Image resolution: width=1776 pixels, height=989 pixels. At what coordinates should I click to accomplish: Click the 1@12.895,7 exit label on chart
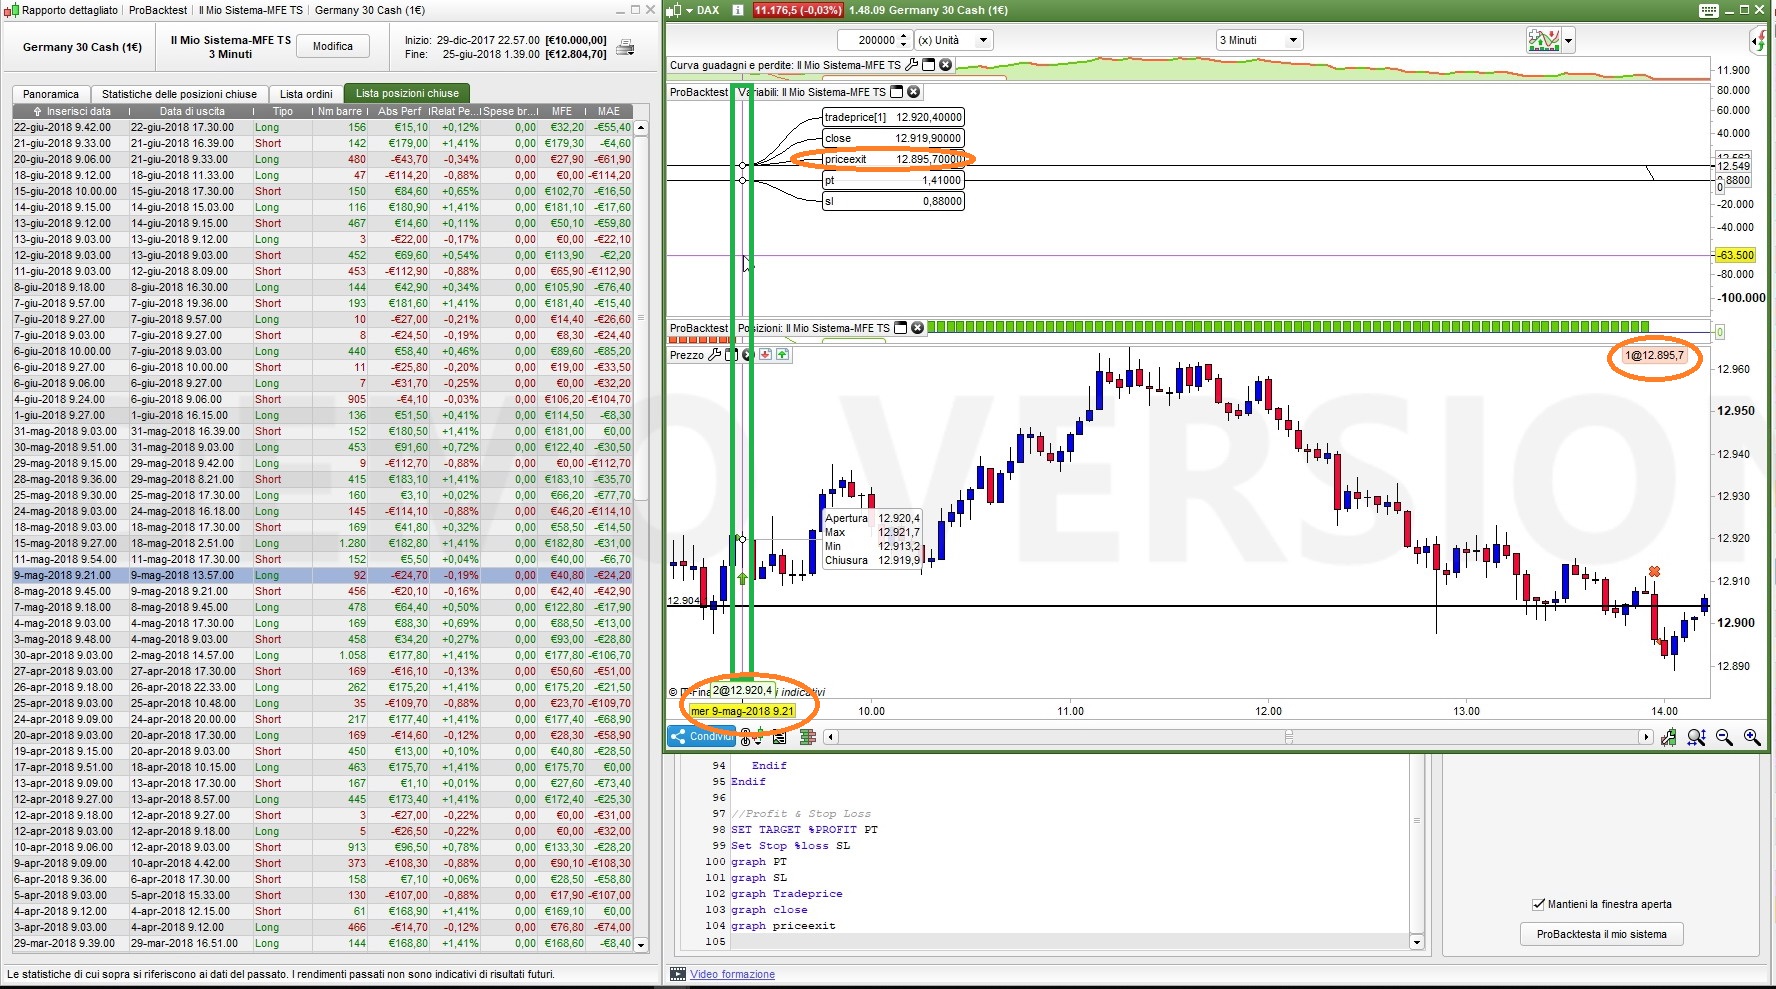click(x=1655, y=356)
